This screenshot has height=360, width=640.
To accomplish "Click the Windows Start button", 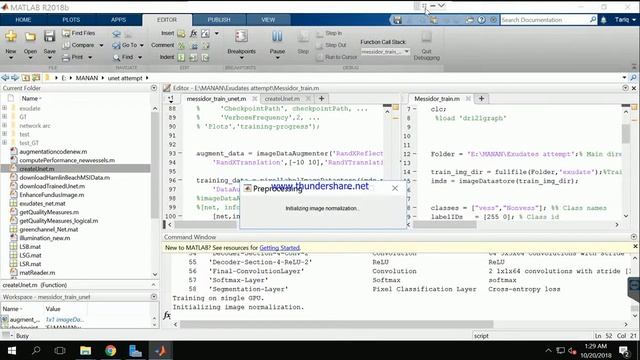I will tap(12, 351).
